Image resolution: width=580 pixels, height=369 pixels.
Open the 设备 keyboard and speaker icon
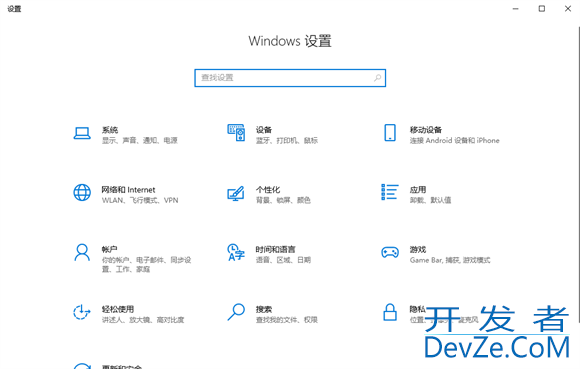pos(236,132)
